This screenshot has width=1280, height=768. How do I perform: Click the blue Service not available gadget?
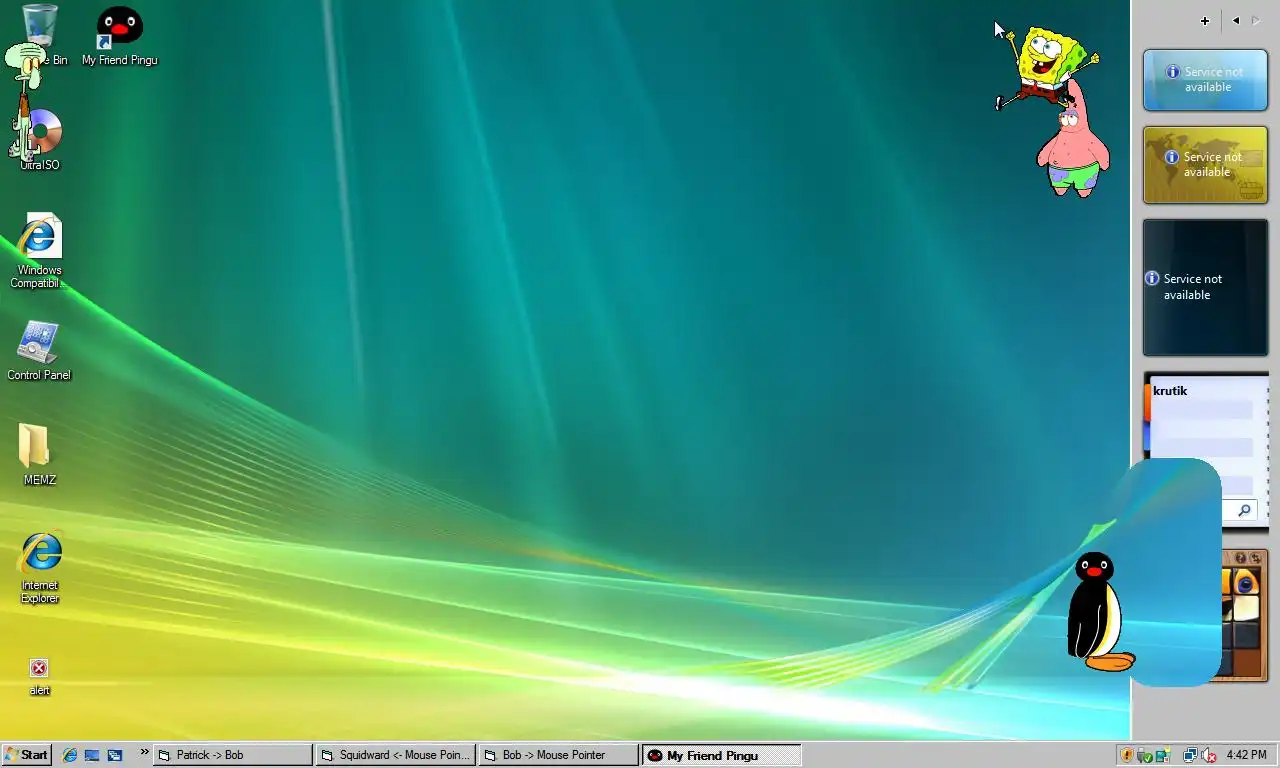(x=1205, y=79)
